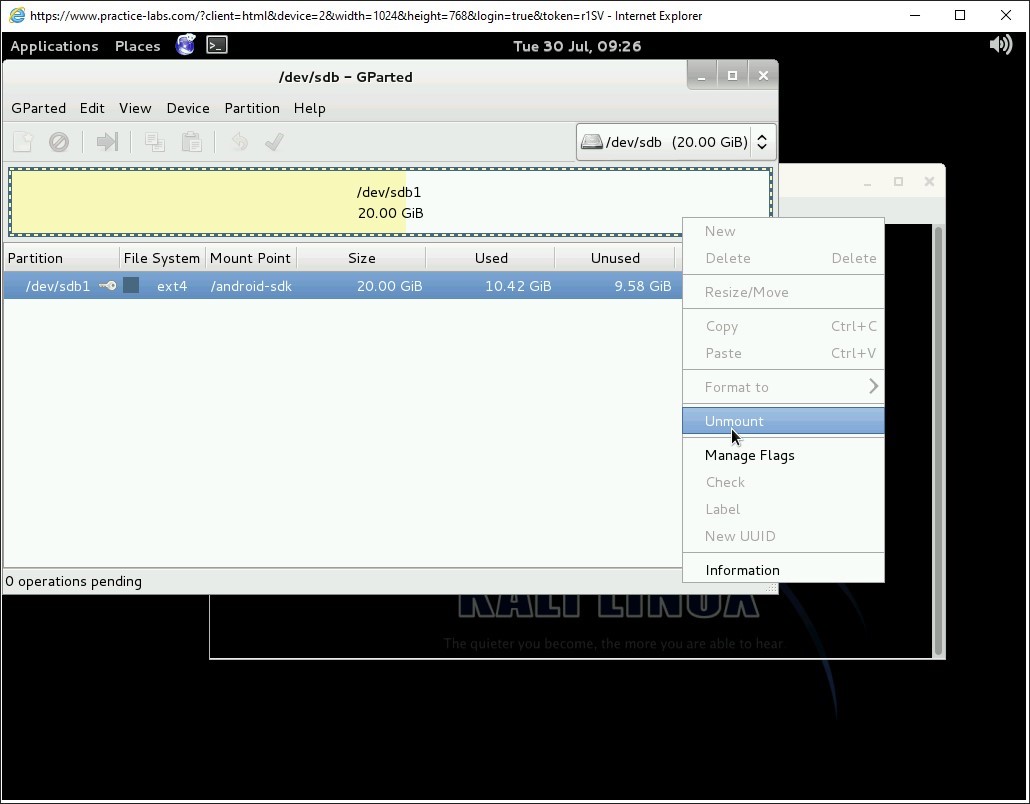The height and width of the screenshot is (804, 1030).
Task: Click the volume speaker icon
Action: pos(1000,45)
